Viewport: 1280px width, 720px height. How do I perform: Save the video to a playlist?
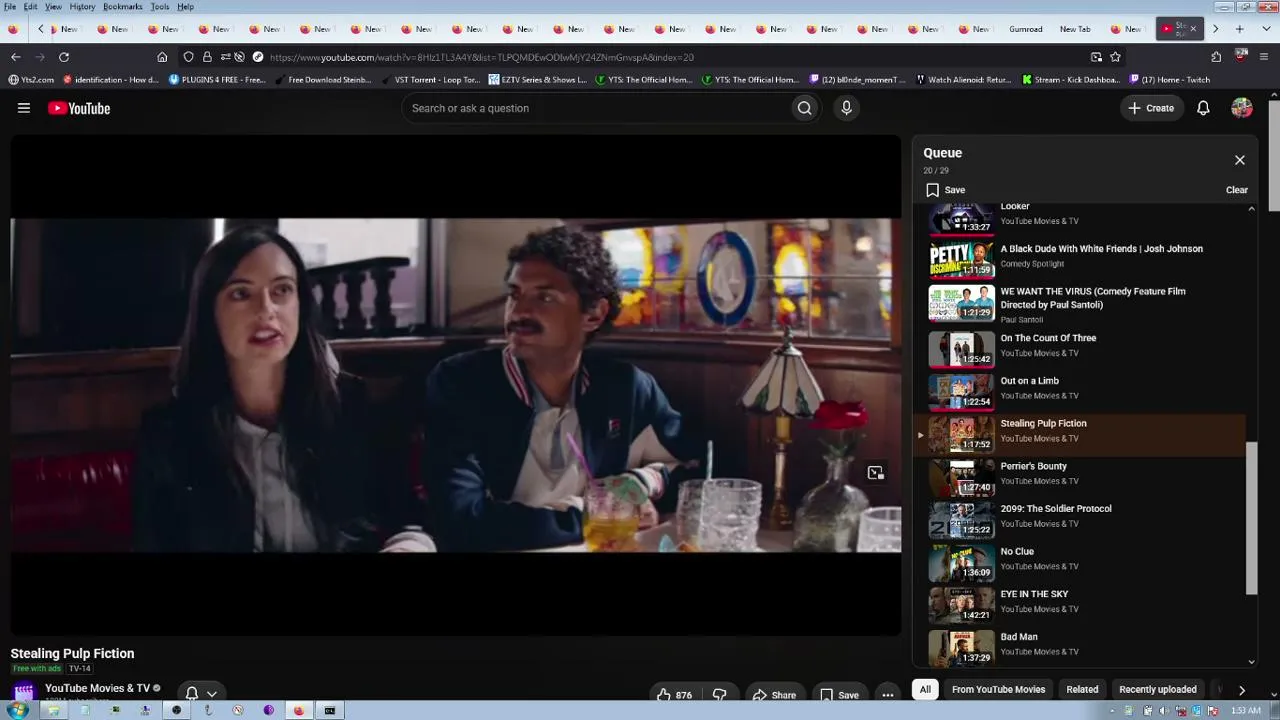click(839, 695)
